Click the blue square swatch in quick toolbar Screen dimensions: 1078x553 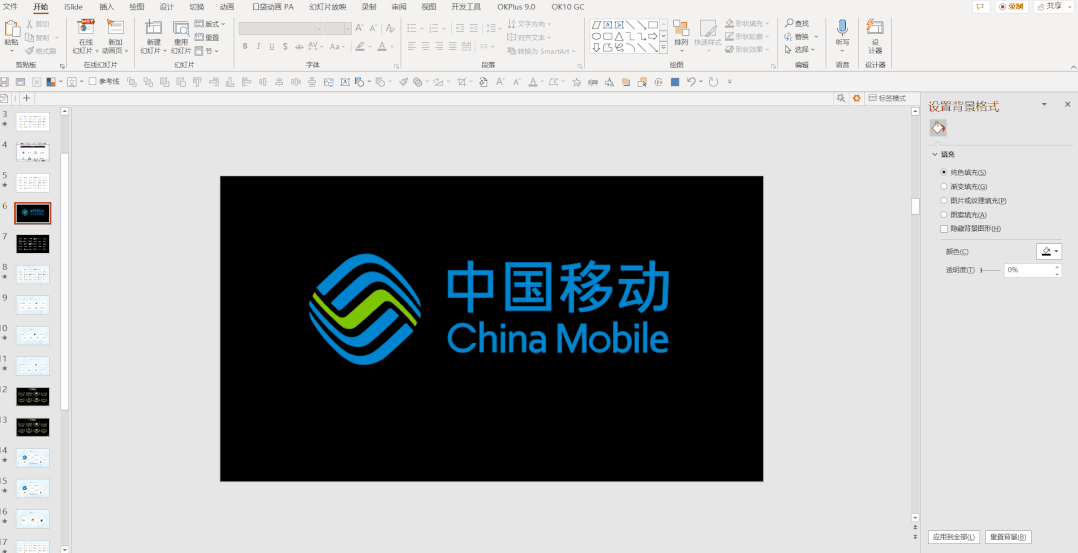click(x=675, y=82)
